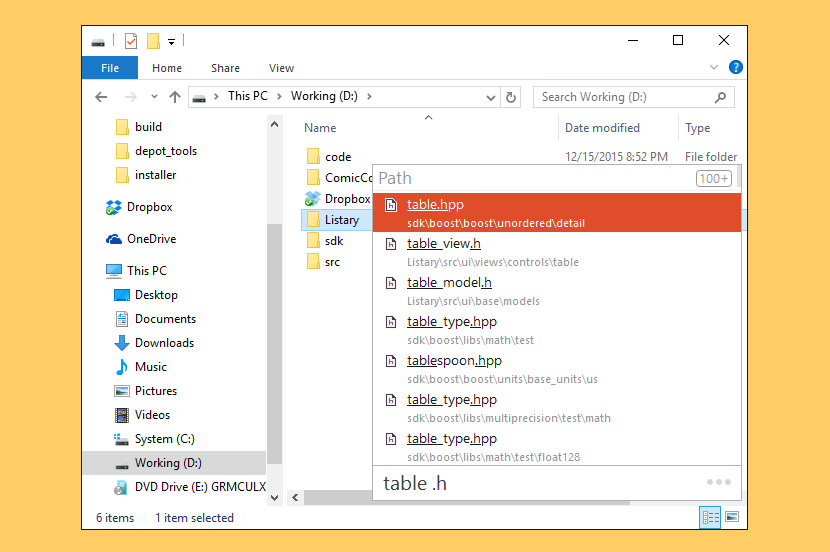Viewport: 830px width, 552px height.
Task: Sort by the Date modified column header
Action: click(602, 128)
